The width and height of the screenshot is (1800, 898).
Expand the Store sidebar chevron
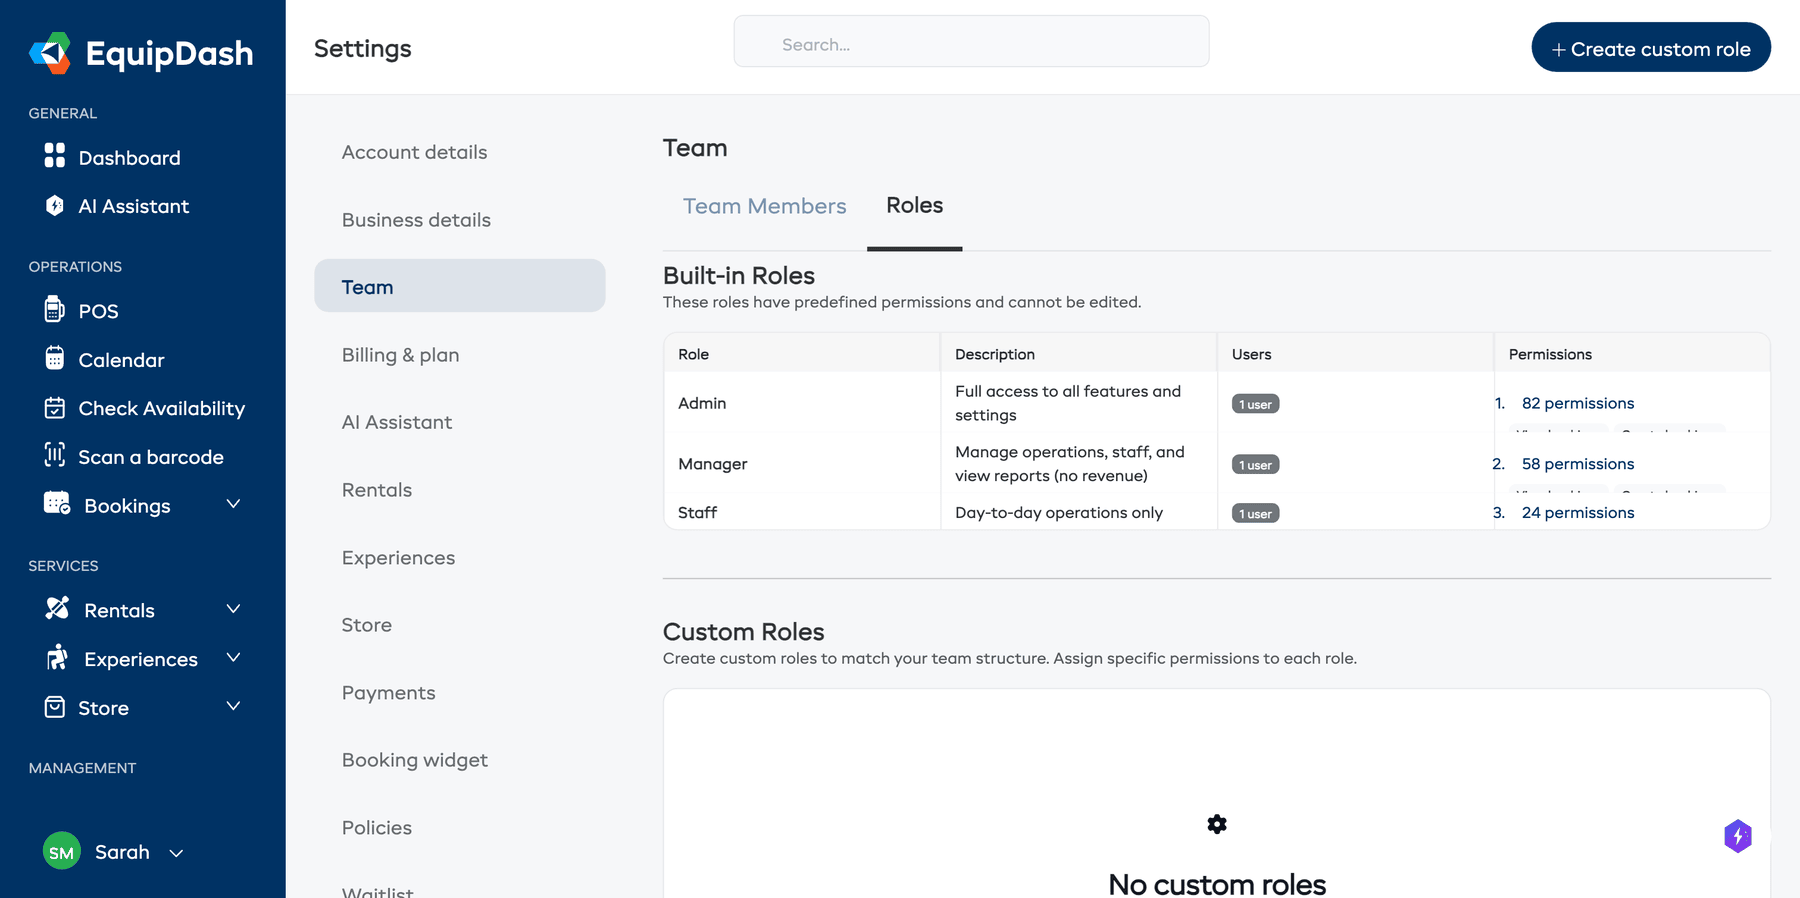pos(233,706)
